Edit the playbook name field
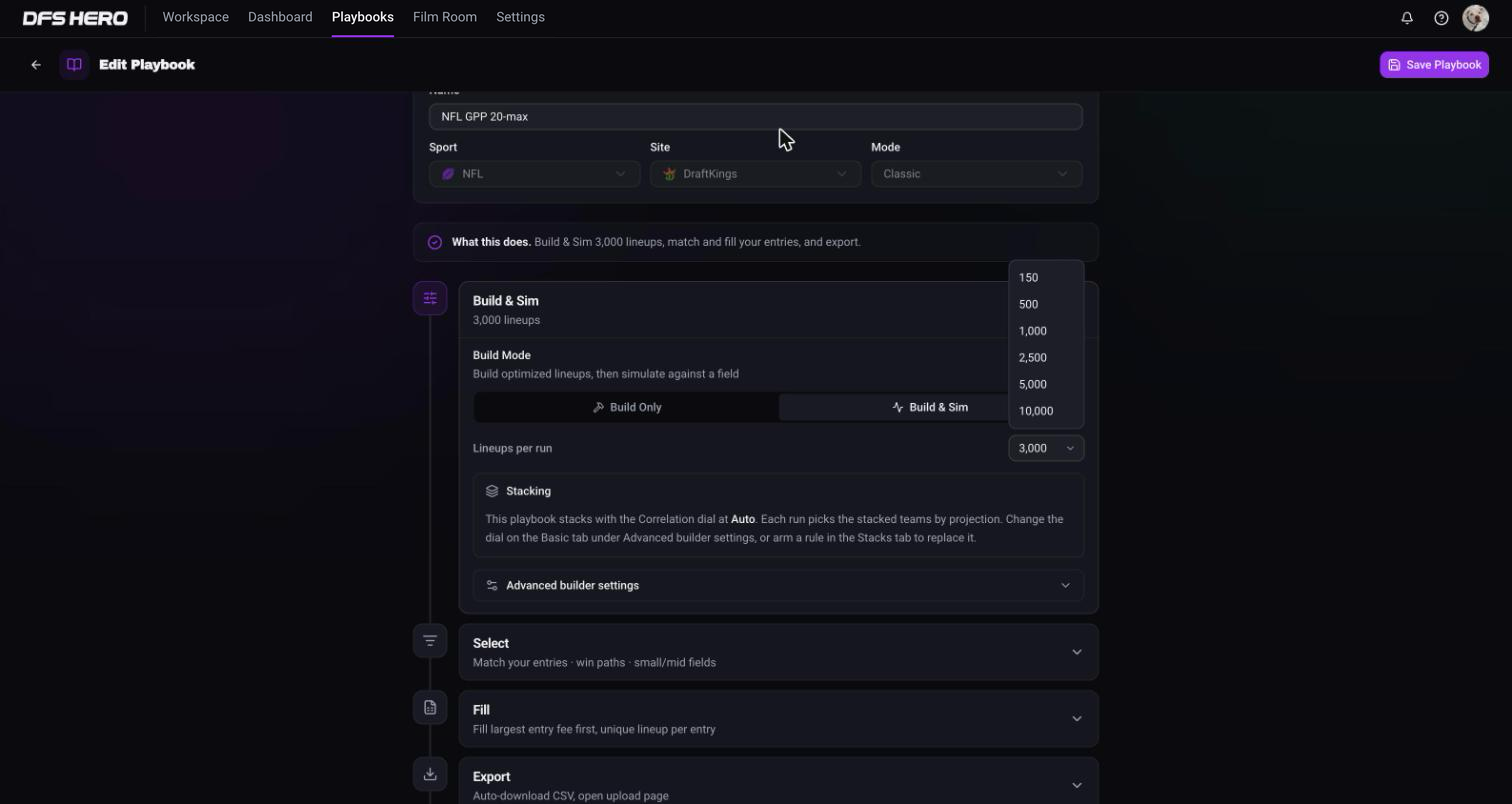The image size is (1512, 804). point(755,117)
